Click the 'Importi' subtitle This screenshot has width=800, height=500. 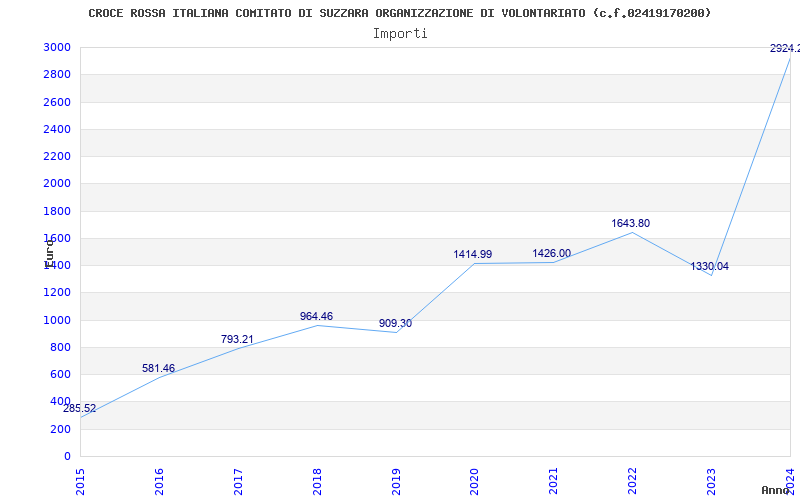point(400,34)
